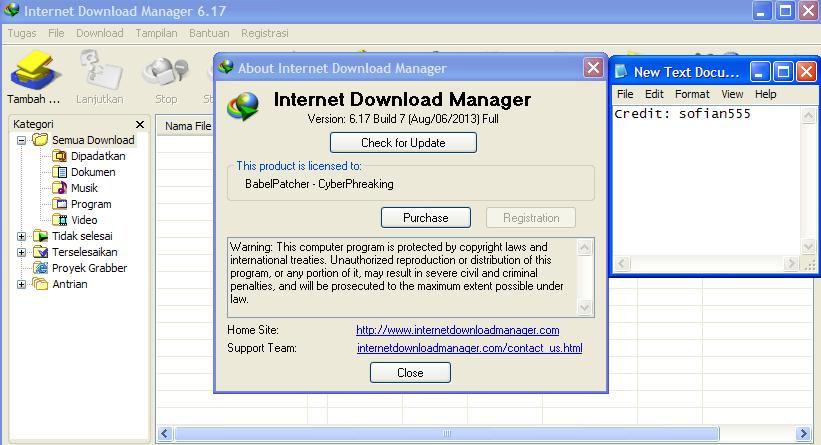Click the Close button in About dialog
Image resolution: width=821 pixels, height=445 pixels.
tap(410, 373)
